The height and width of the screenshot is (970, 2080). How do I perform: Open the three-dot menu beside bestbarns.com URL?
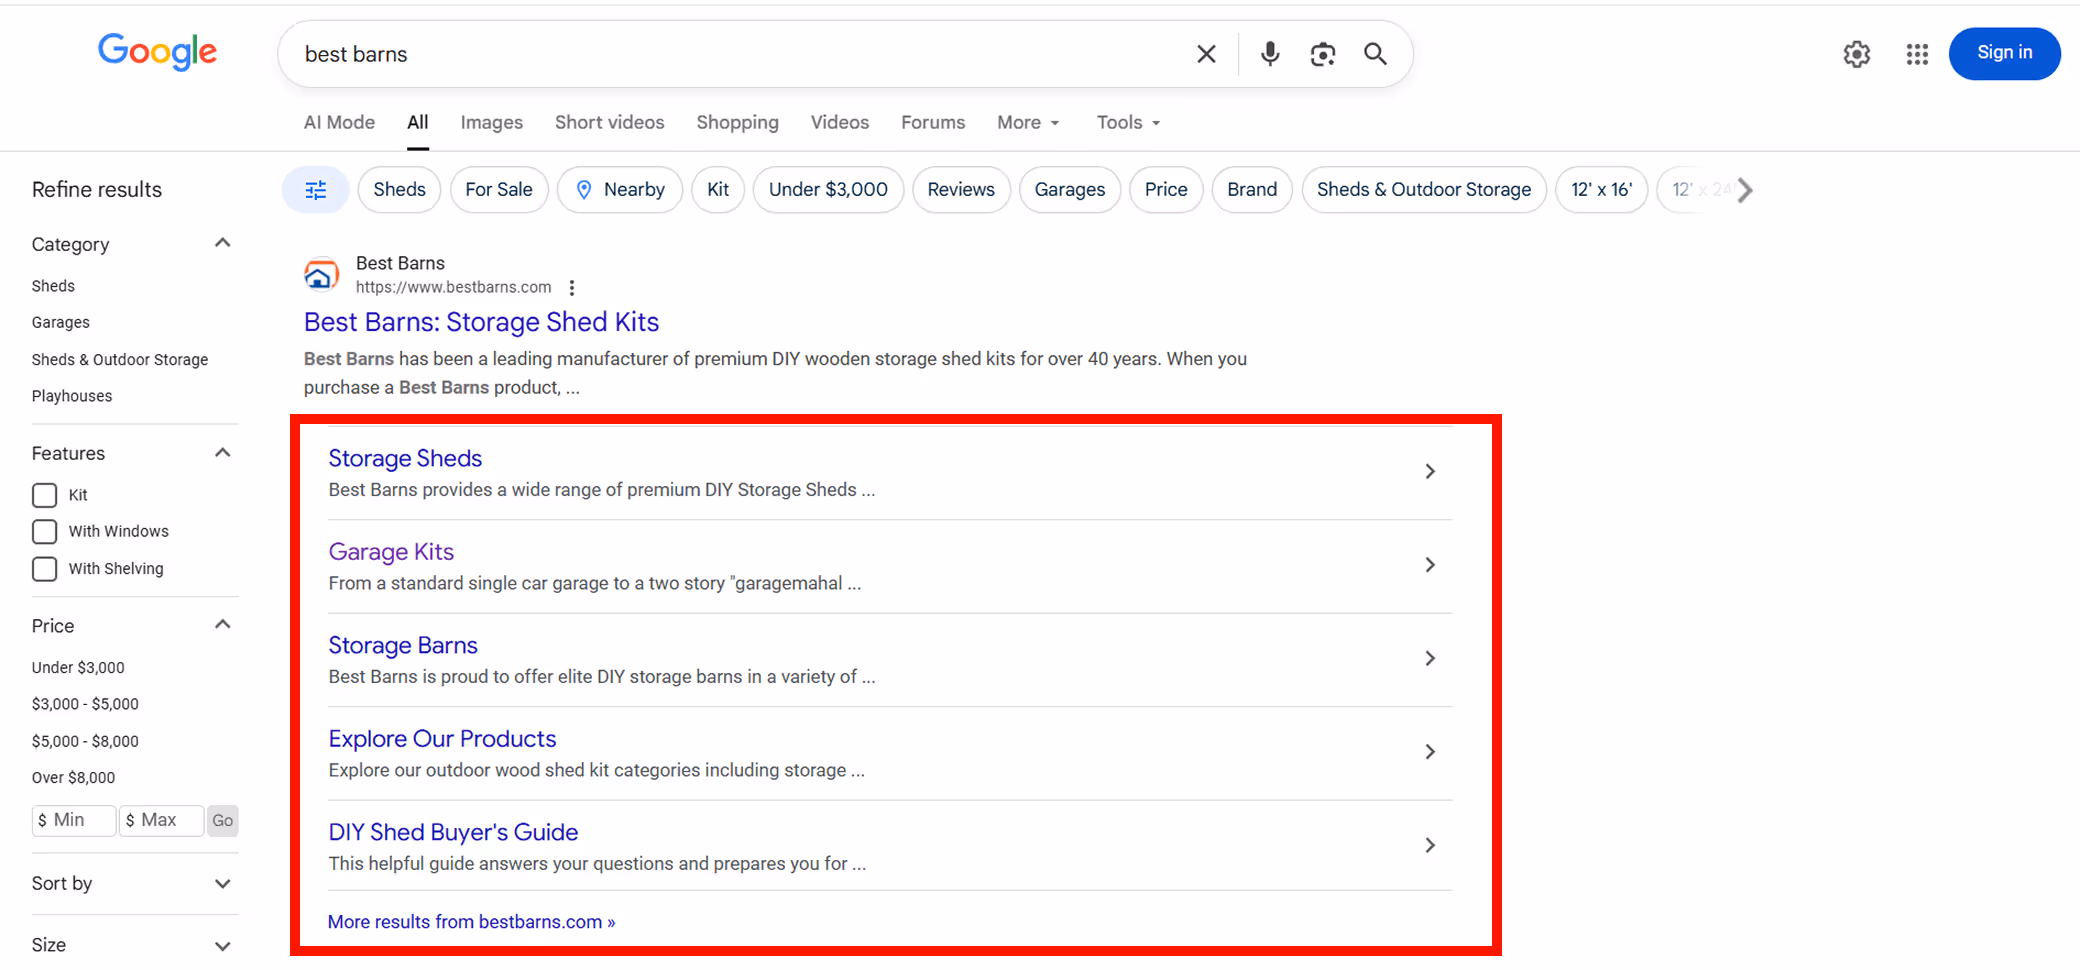click(x=572, y=288)
